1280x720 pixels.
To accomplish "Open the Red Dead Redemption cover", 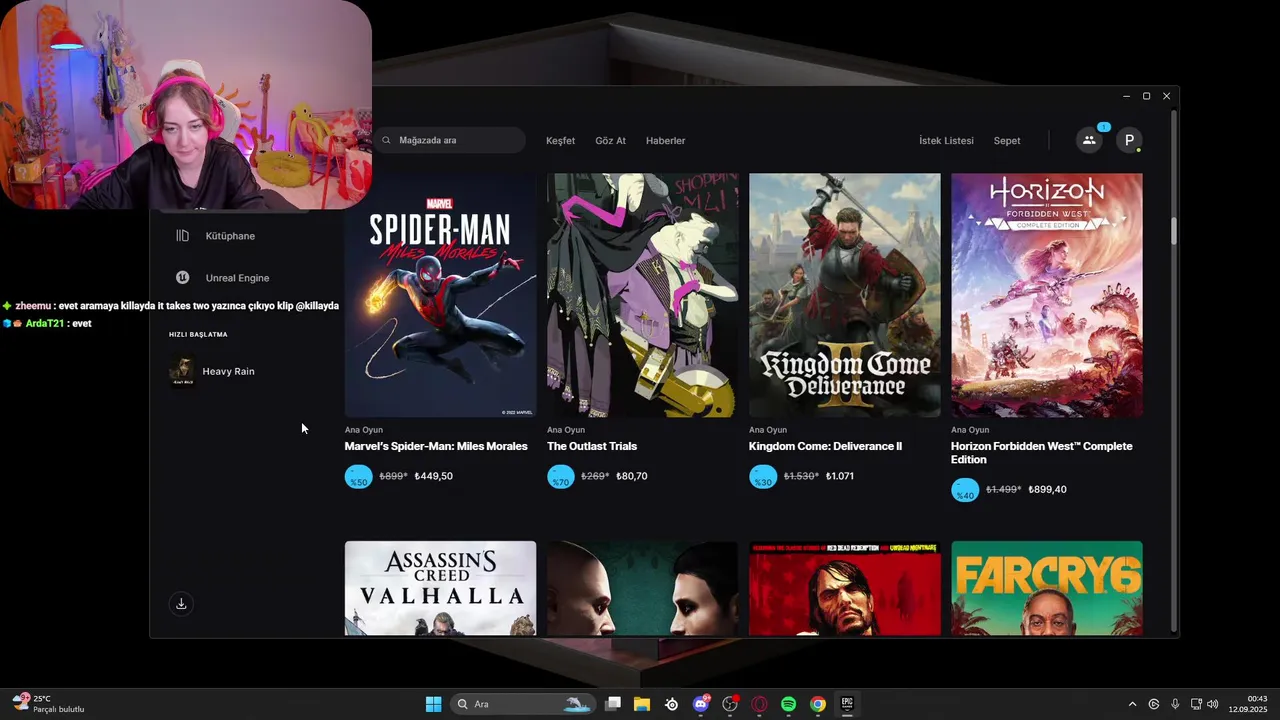I will pos(845,588).
